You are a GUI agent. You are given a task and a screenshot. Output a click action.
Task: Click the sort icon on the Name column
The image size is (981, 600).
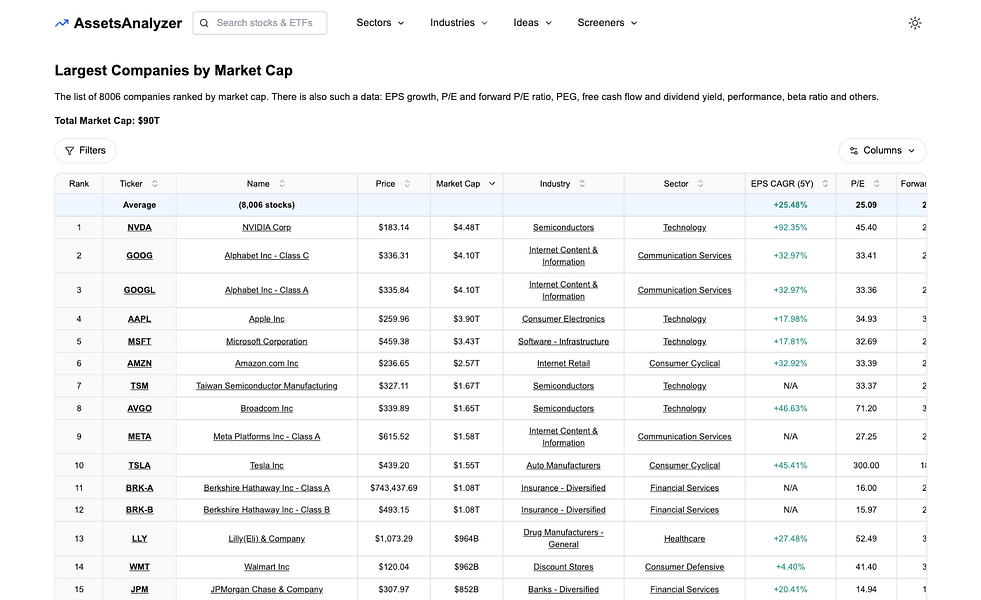282,183
